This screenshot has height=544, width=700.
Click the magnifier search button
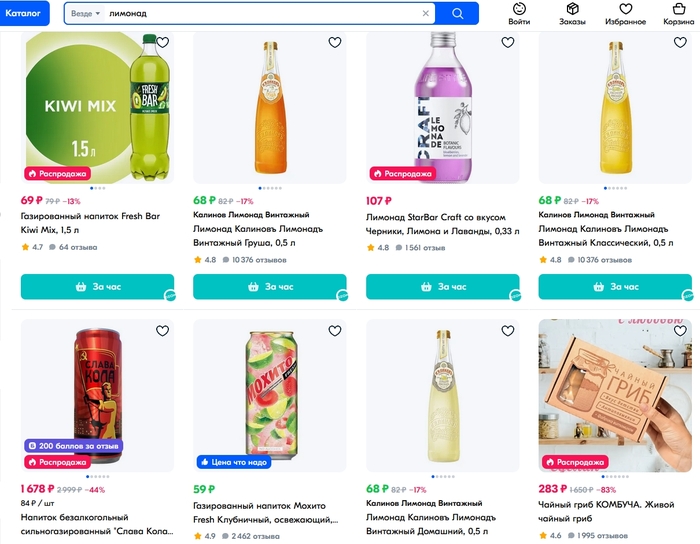point(458,14)
